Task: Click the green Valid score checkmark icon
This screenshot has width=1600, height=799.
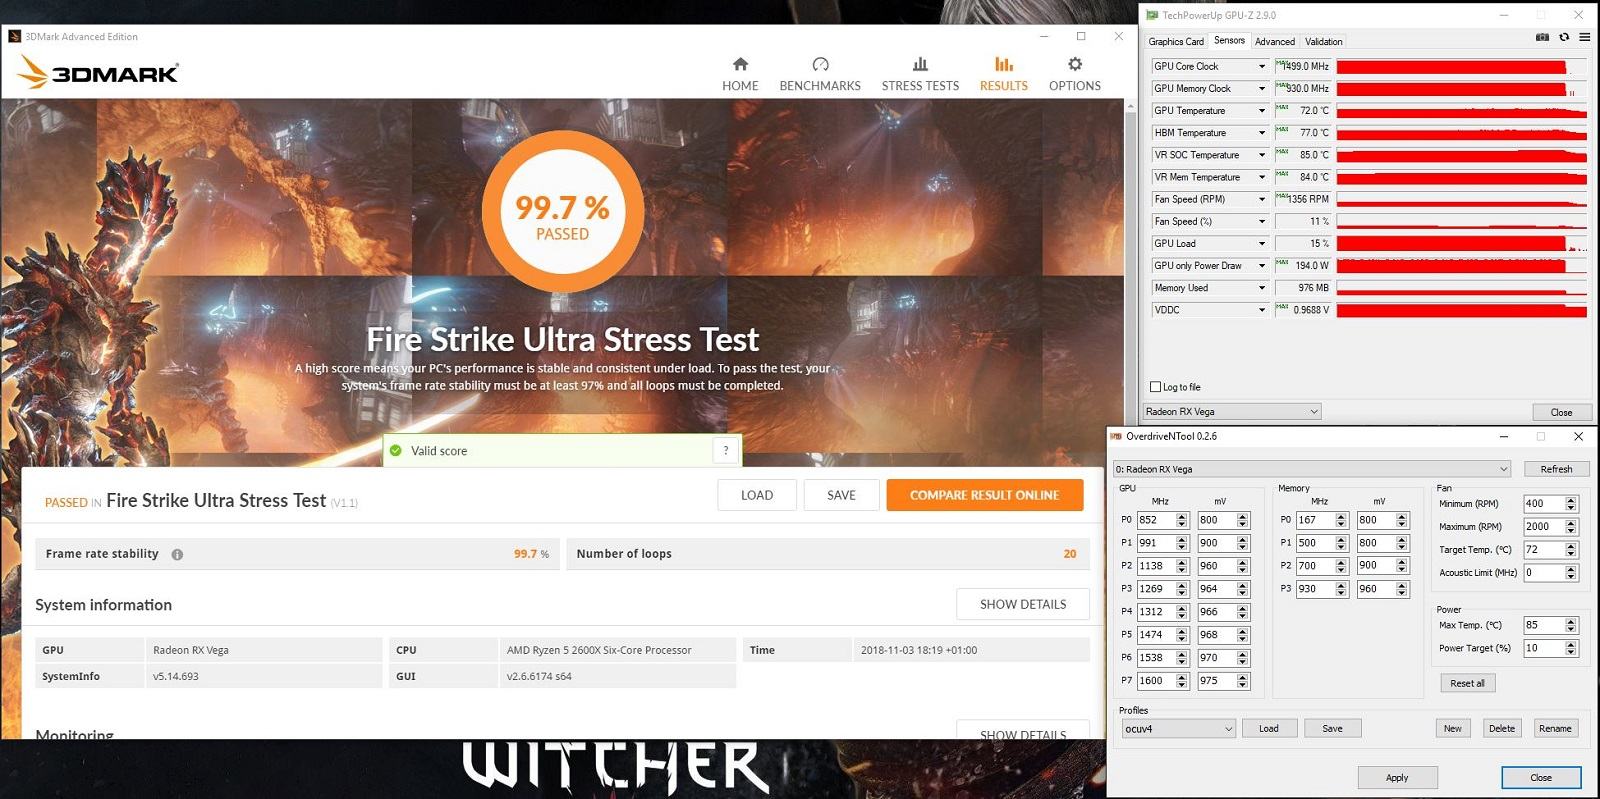Action: [395, 450]
